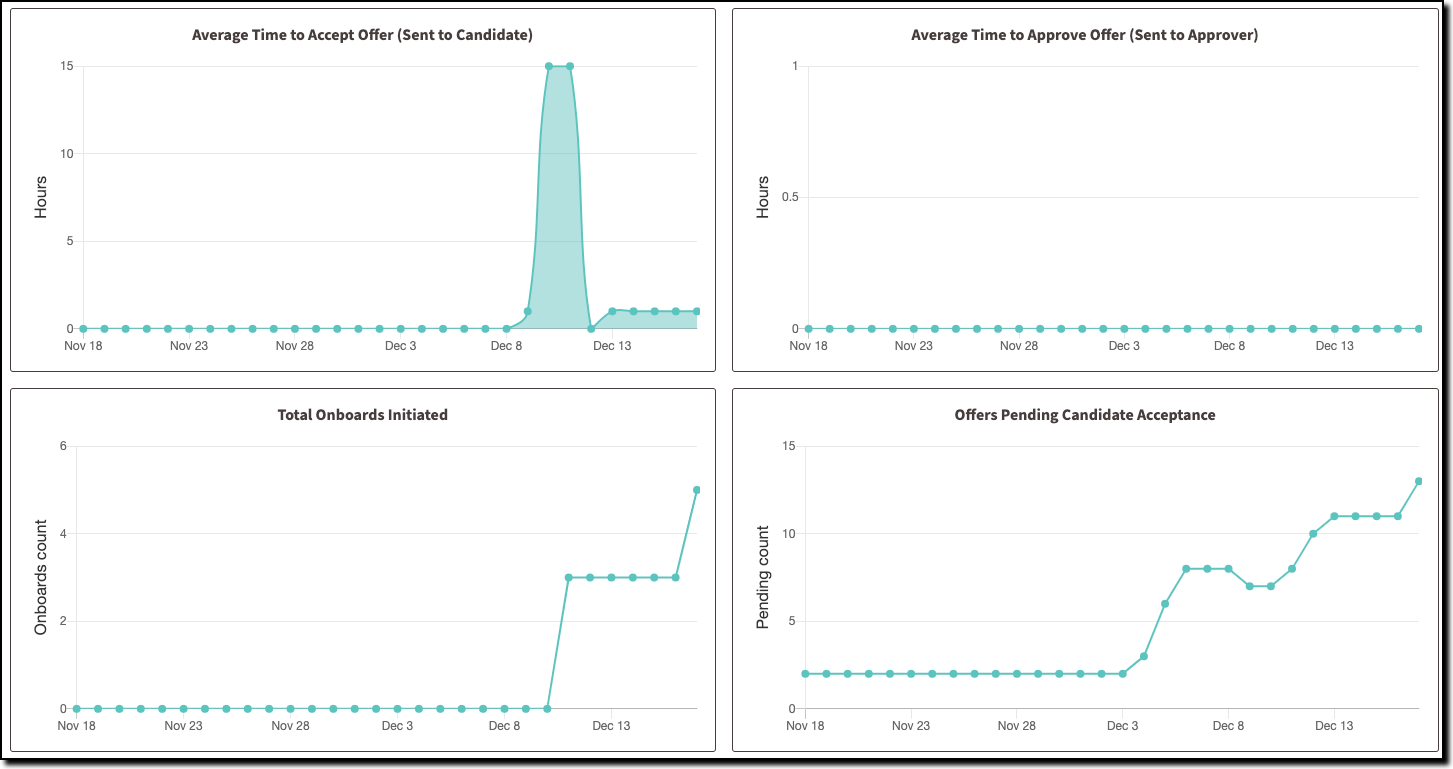Image resolution: width=1453 pixels, height=769 pixels.
Task: Click the Average Time to Accept Offer chart title
Action: click(x=363, y=34)
